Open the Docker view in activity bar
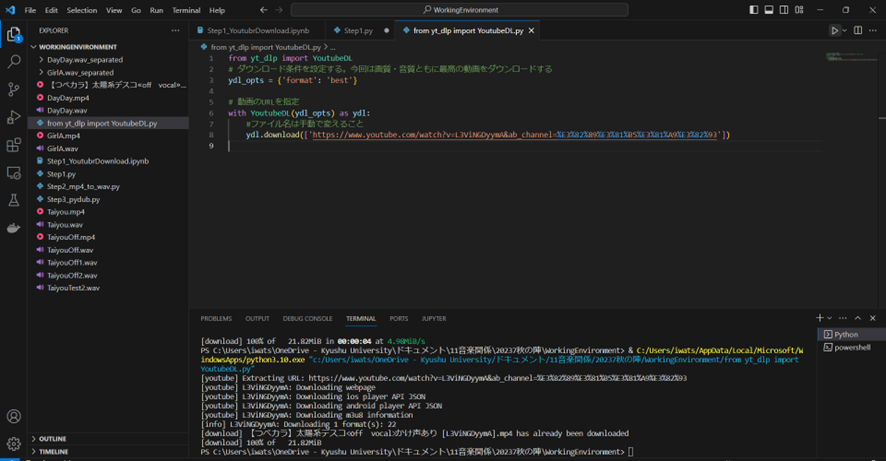The height and width of the screenshot is (461, 886). coord(14,228)
